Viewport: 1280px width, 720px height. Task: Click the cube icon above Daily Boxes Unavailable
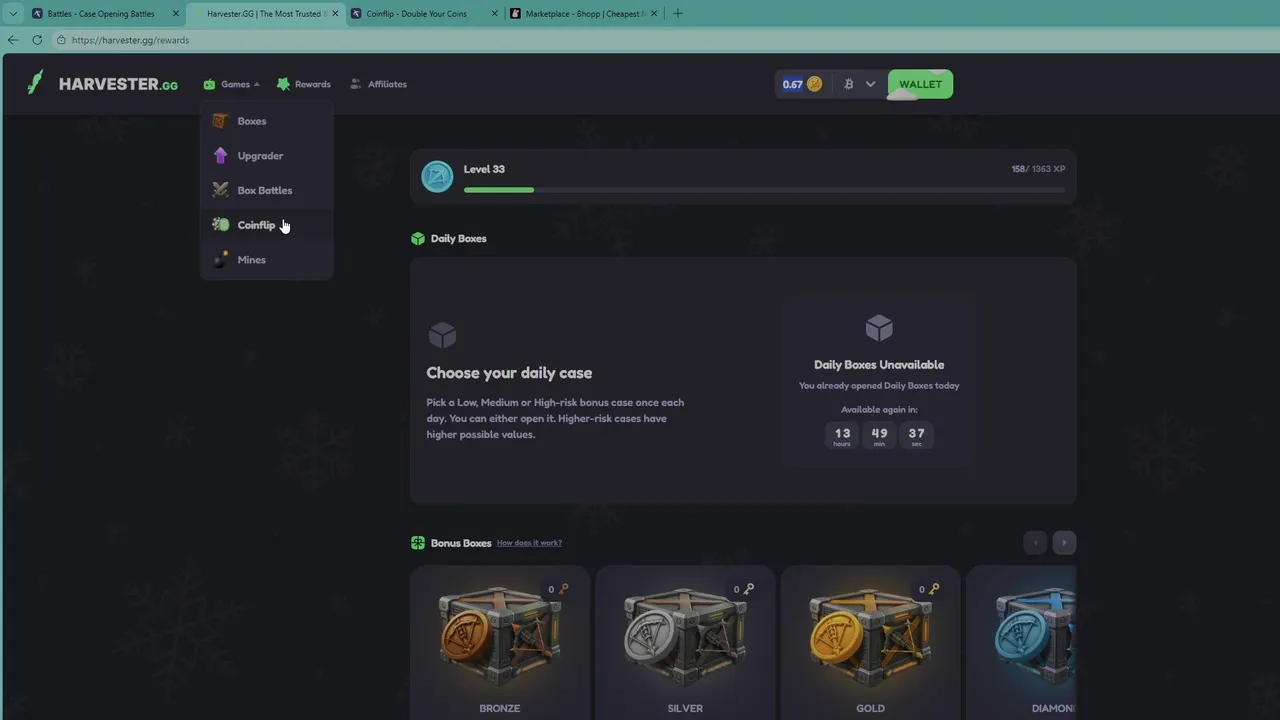(x=879, y=327)
